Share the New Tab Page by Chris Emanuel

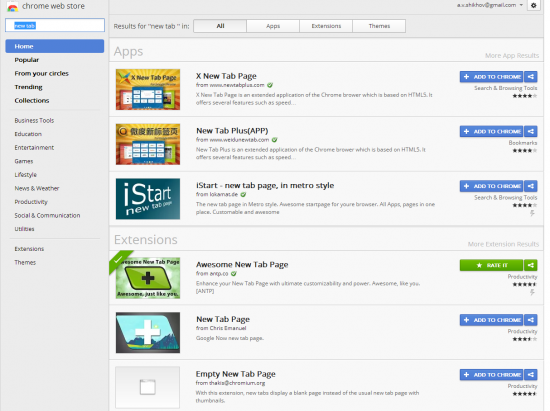click(x=531, y=320)
